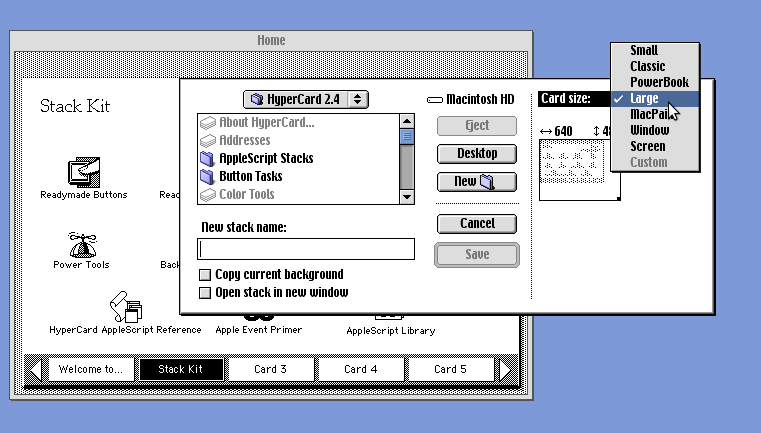Click the card size preview thumbnail
This screenshot has height=433, width=761.
click(x=579, y=170)
